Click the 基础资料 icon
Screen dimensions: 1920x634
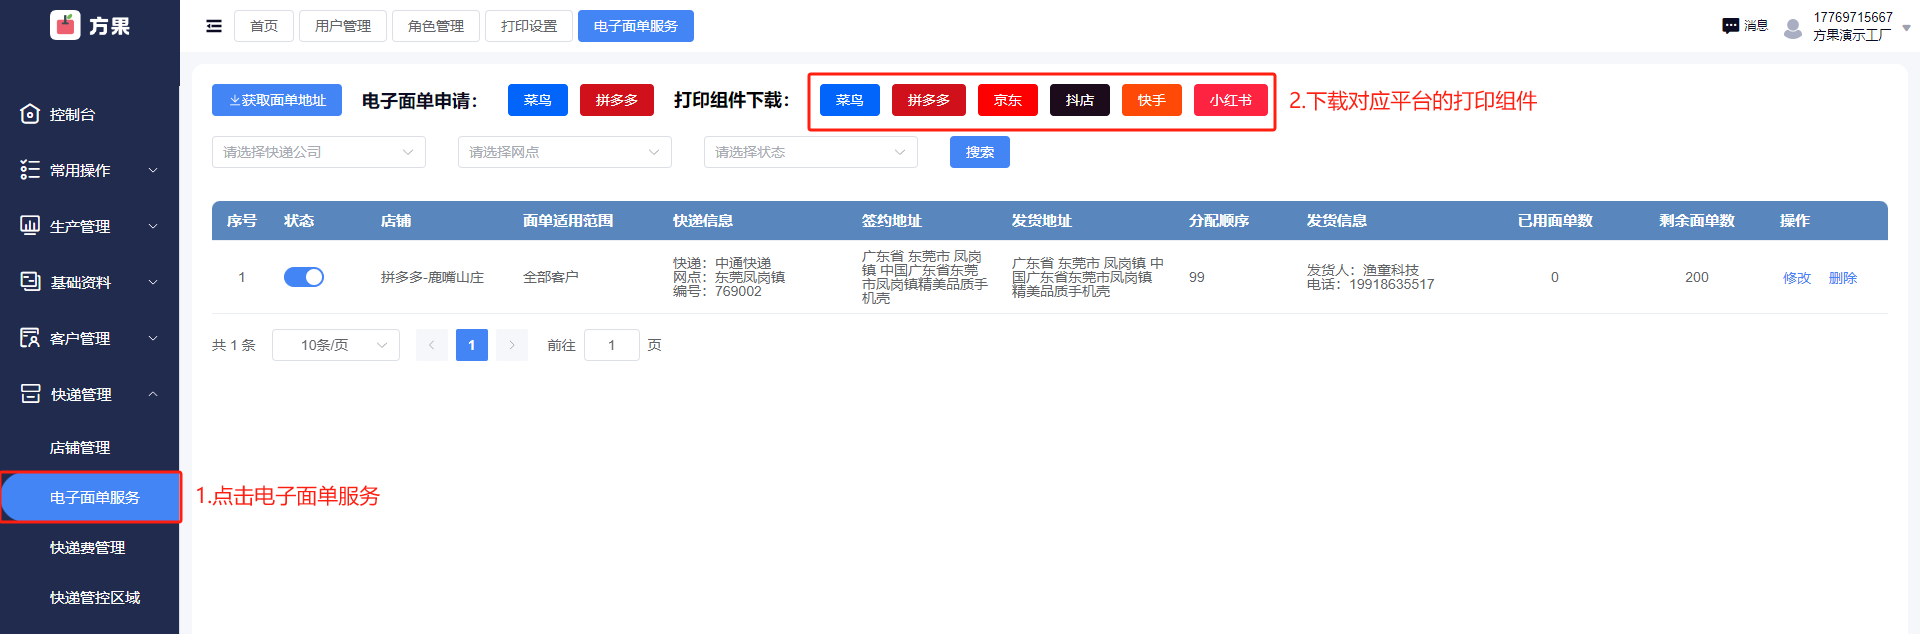point(30,282)
